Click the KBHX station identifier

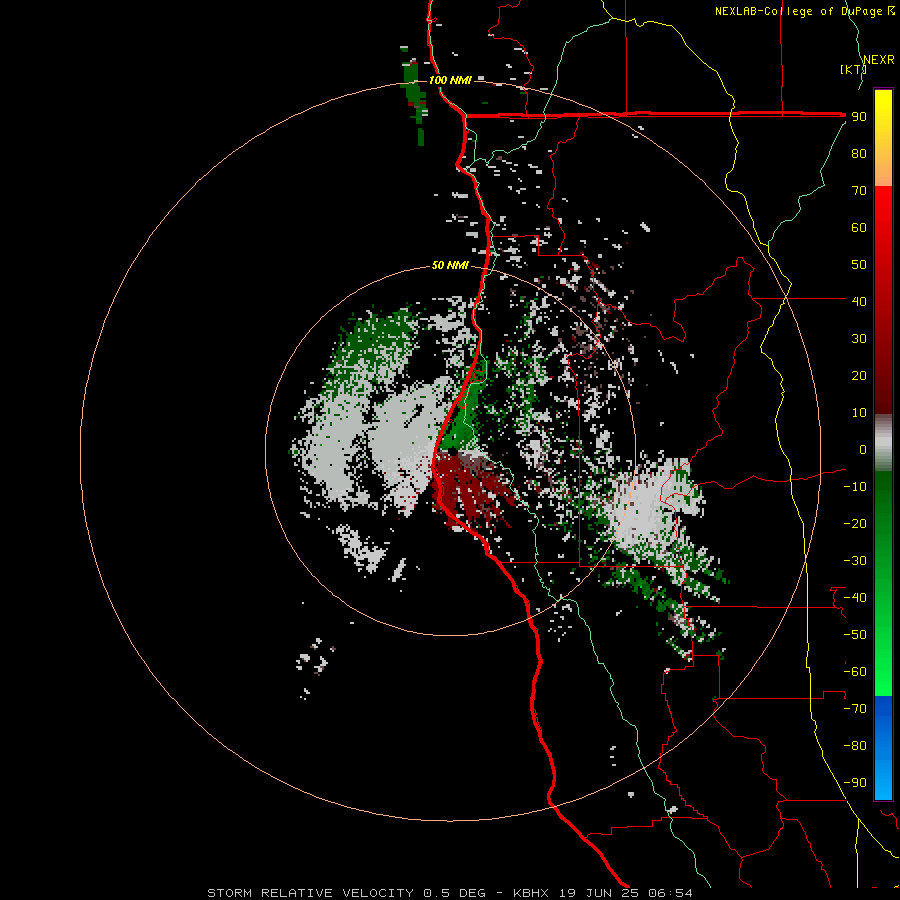[531, 893]
